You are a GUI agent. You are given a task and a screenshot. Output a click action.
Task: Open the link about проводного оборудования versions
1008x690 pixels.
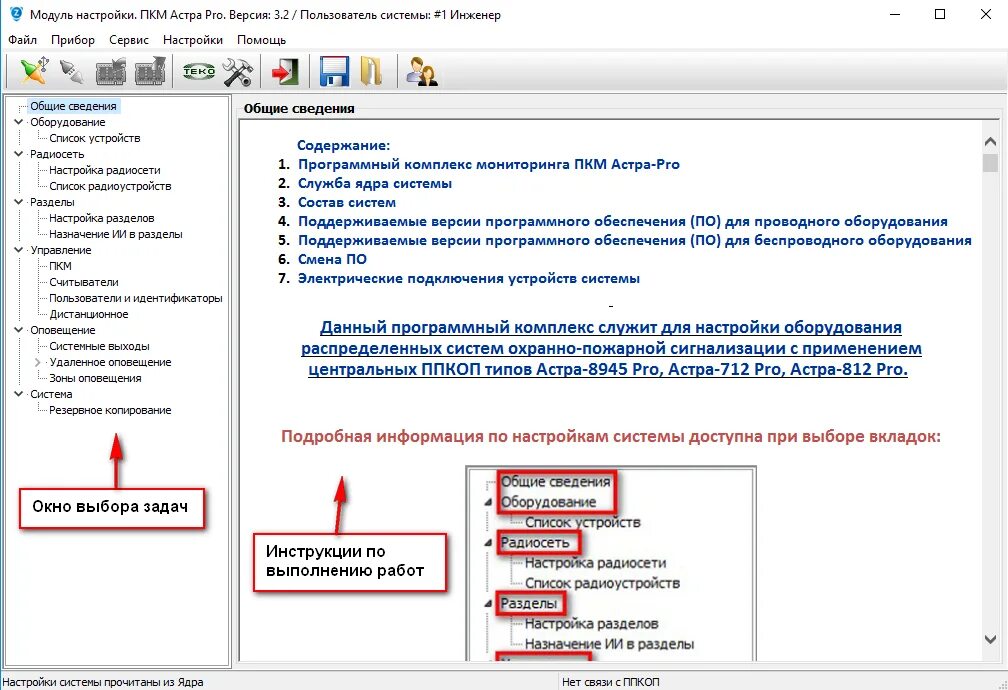[622, 221]
